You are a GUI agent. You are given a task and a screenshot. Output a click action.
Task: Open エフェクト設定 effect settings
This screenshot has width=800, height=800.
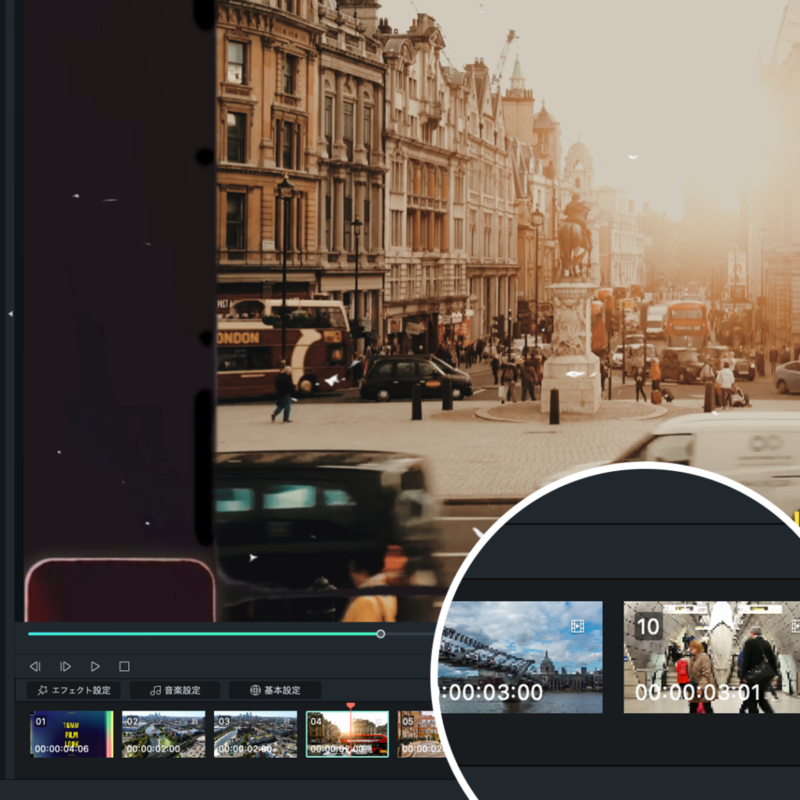(x=74, y=690)
